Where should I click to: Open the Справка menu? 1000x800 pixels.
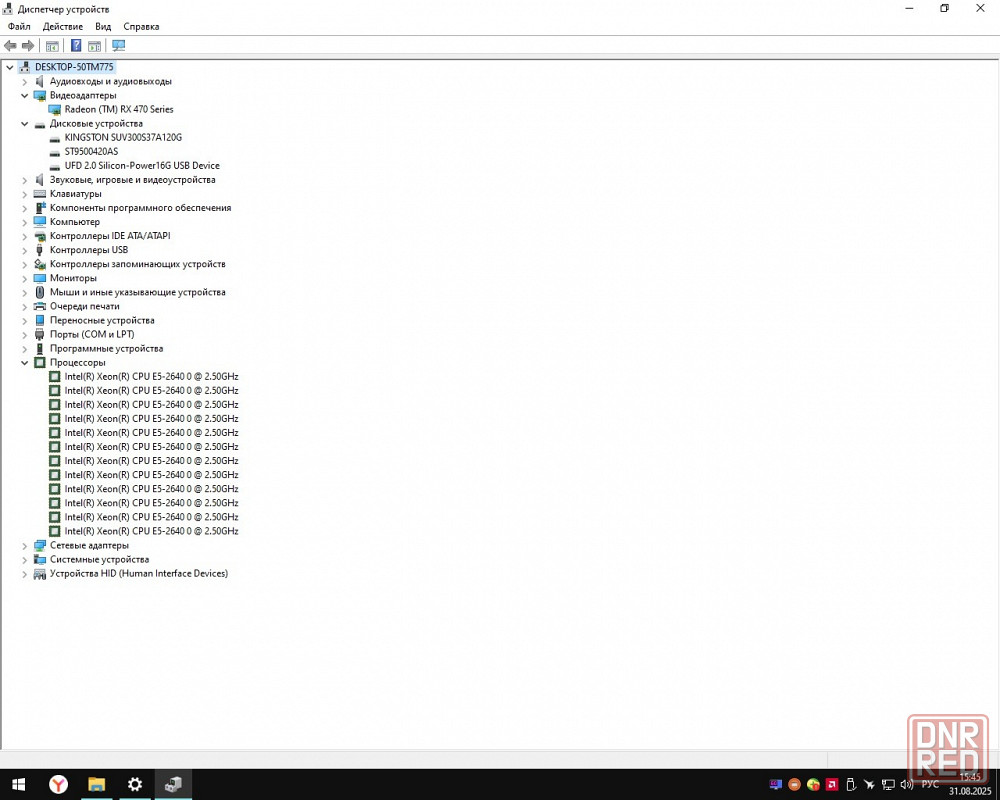pyautogui.click(x=141, y=26)
